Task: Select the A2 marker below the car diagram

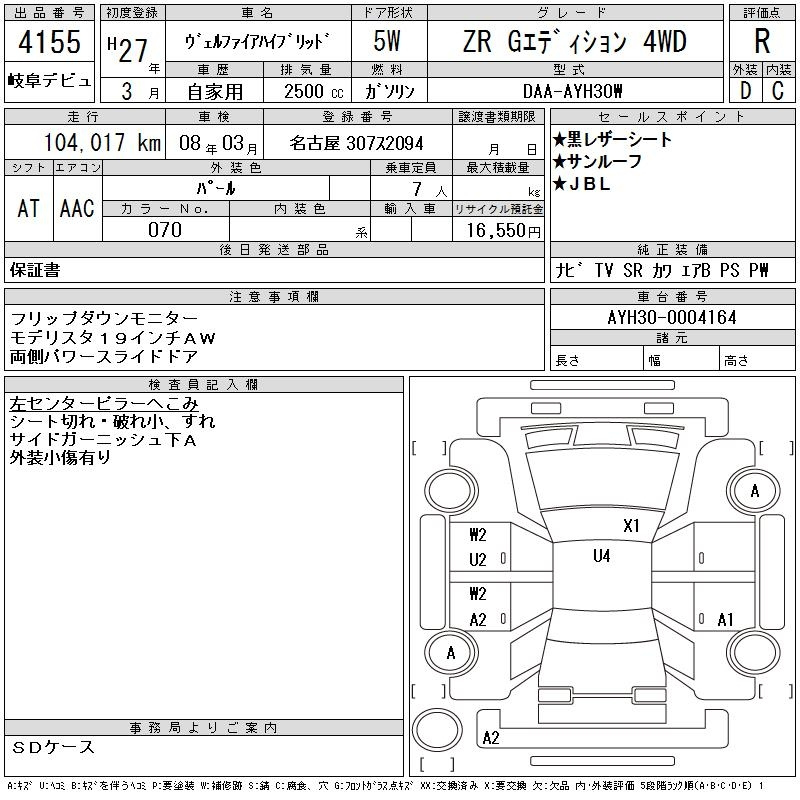Action: pyautogui.click(x=491, y=738)
